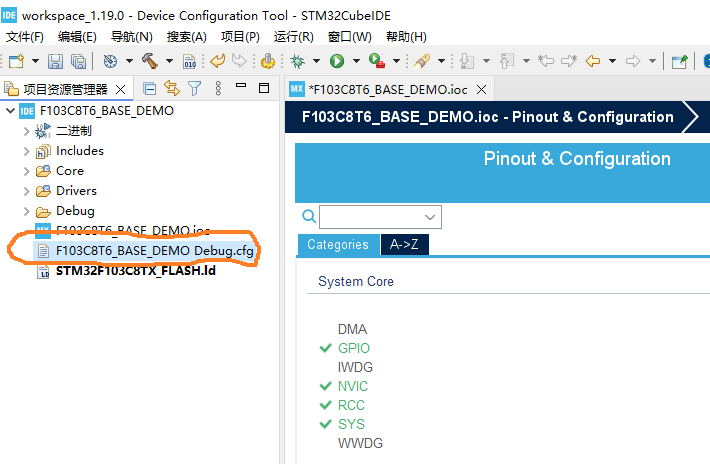Expand the Drivers folder node
Screen dimensions: 710x464
tap(27, 191)
